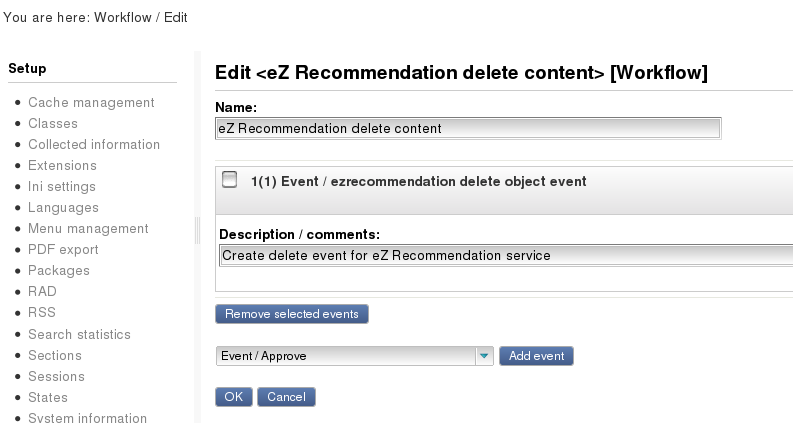This screenshot has width=793, height=423.
Task: Click the Add event button
Action: coord(536,356)
